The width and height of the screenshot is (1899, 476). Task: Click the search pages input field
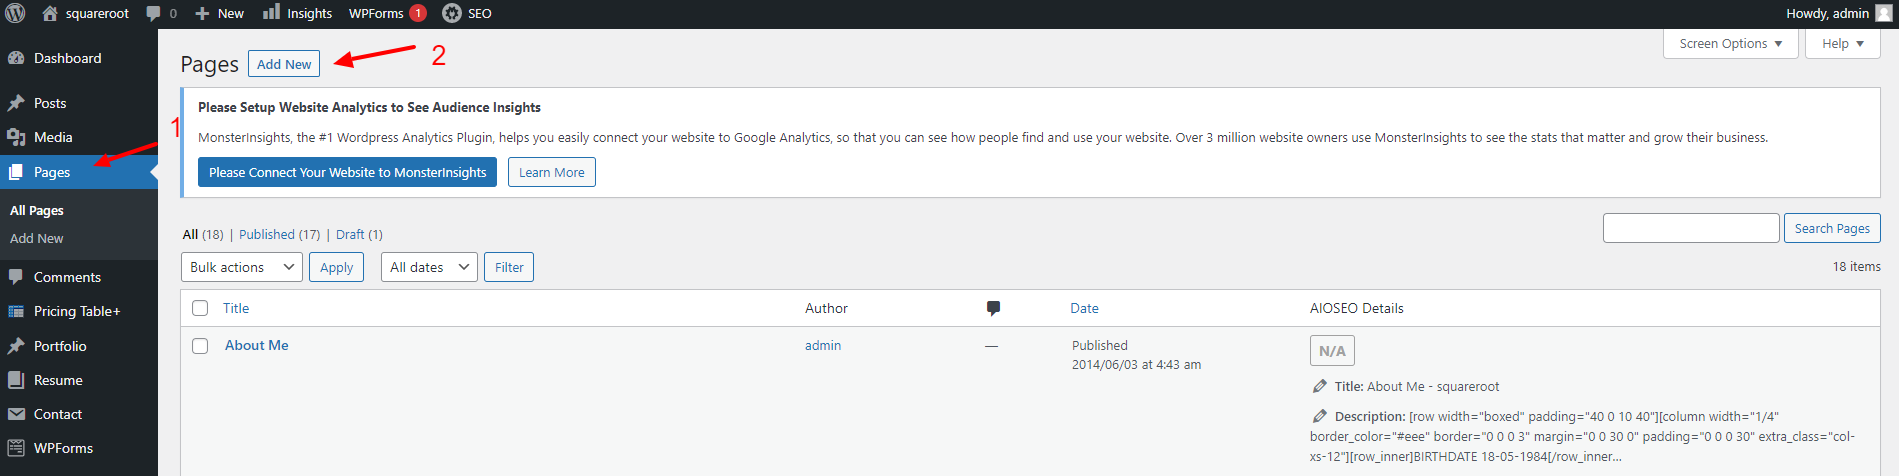tap(1691, 228)
